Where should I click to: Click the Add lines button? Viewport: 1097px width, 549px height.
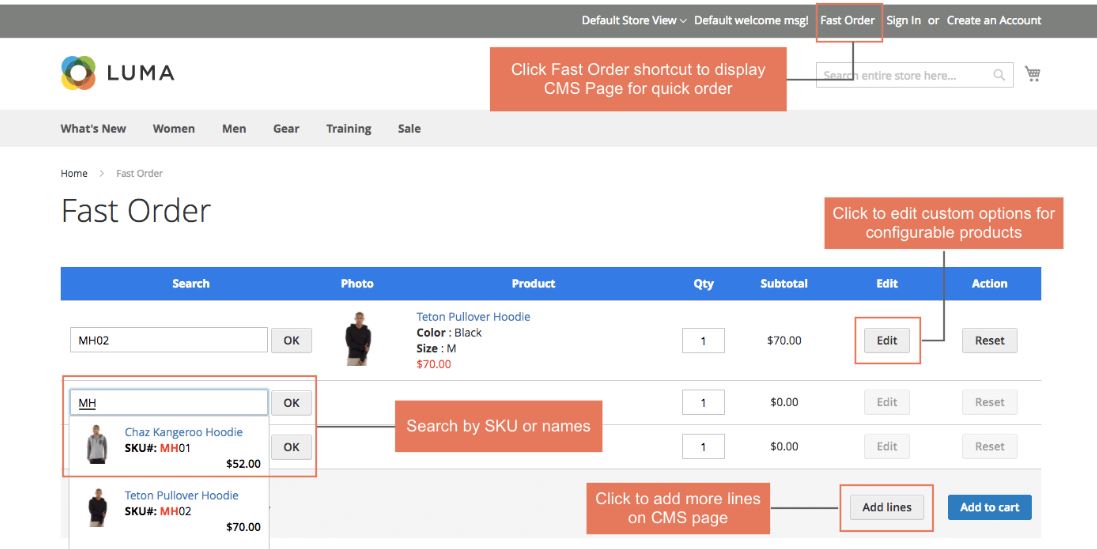coord(887,507)
